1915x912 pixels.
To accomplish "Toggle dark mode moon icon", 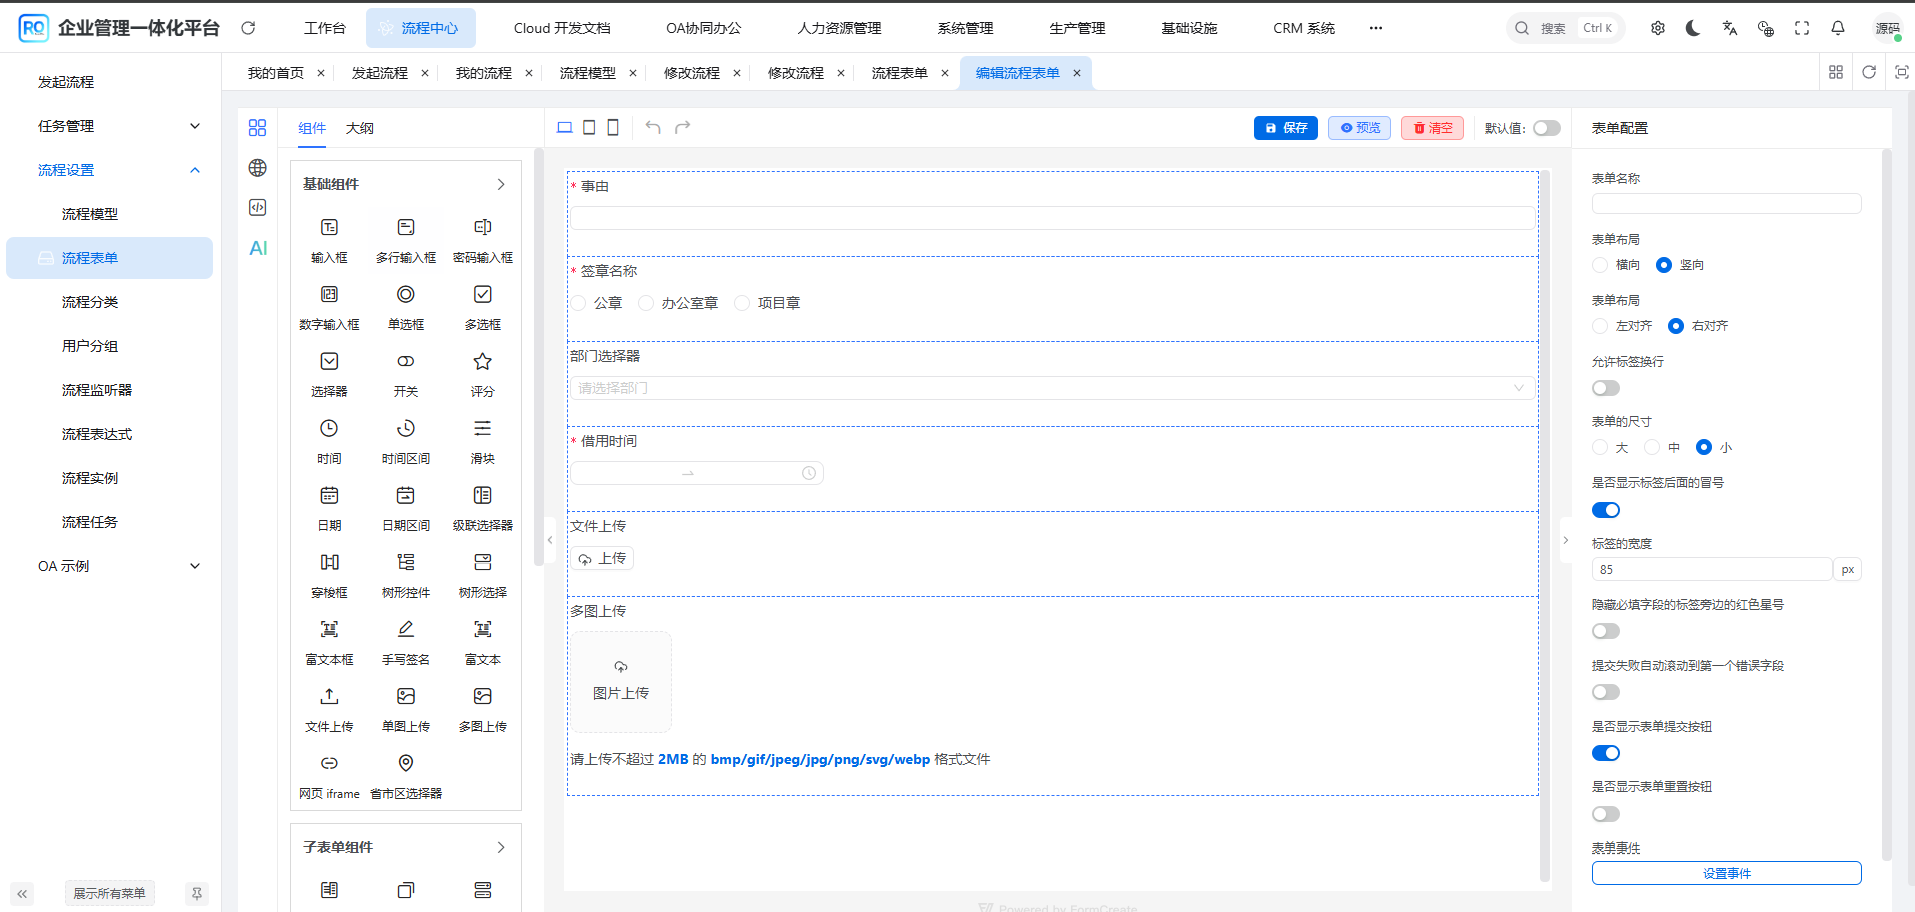I will [1693, 28].
